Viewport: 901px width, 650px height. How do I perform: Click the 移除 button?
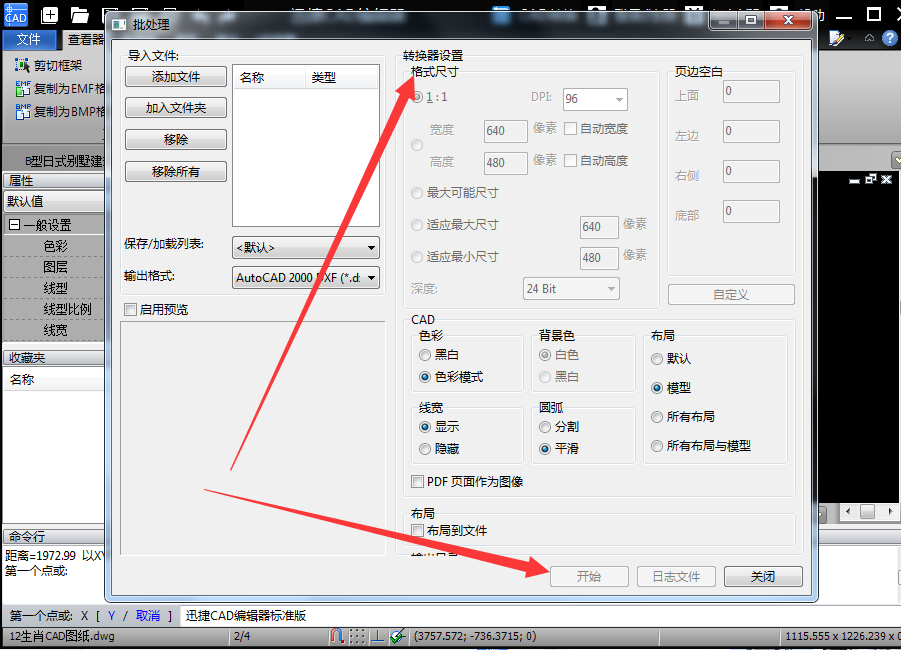(176, 139)
